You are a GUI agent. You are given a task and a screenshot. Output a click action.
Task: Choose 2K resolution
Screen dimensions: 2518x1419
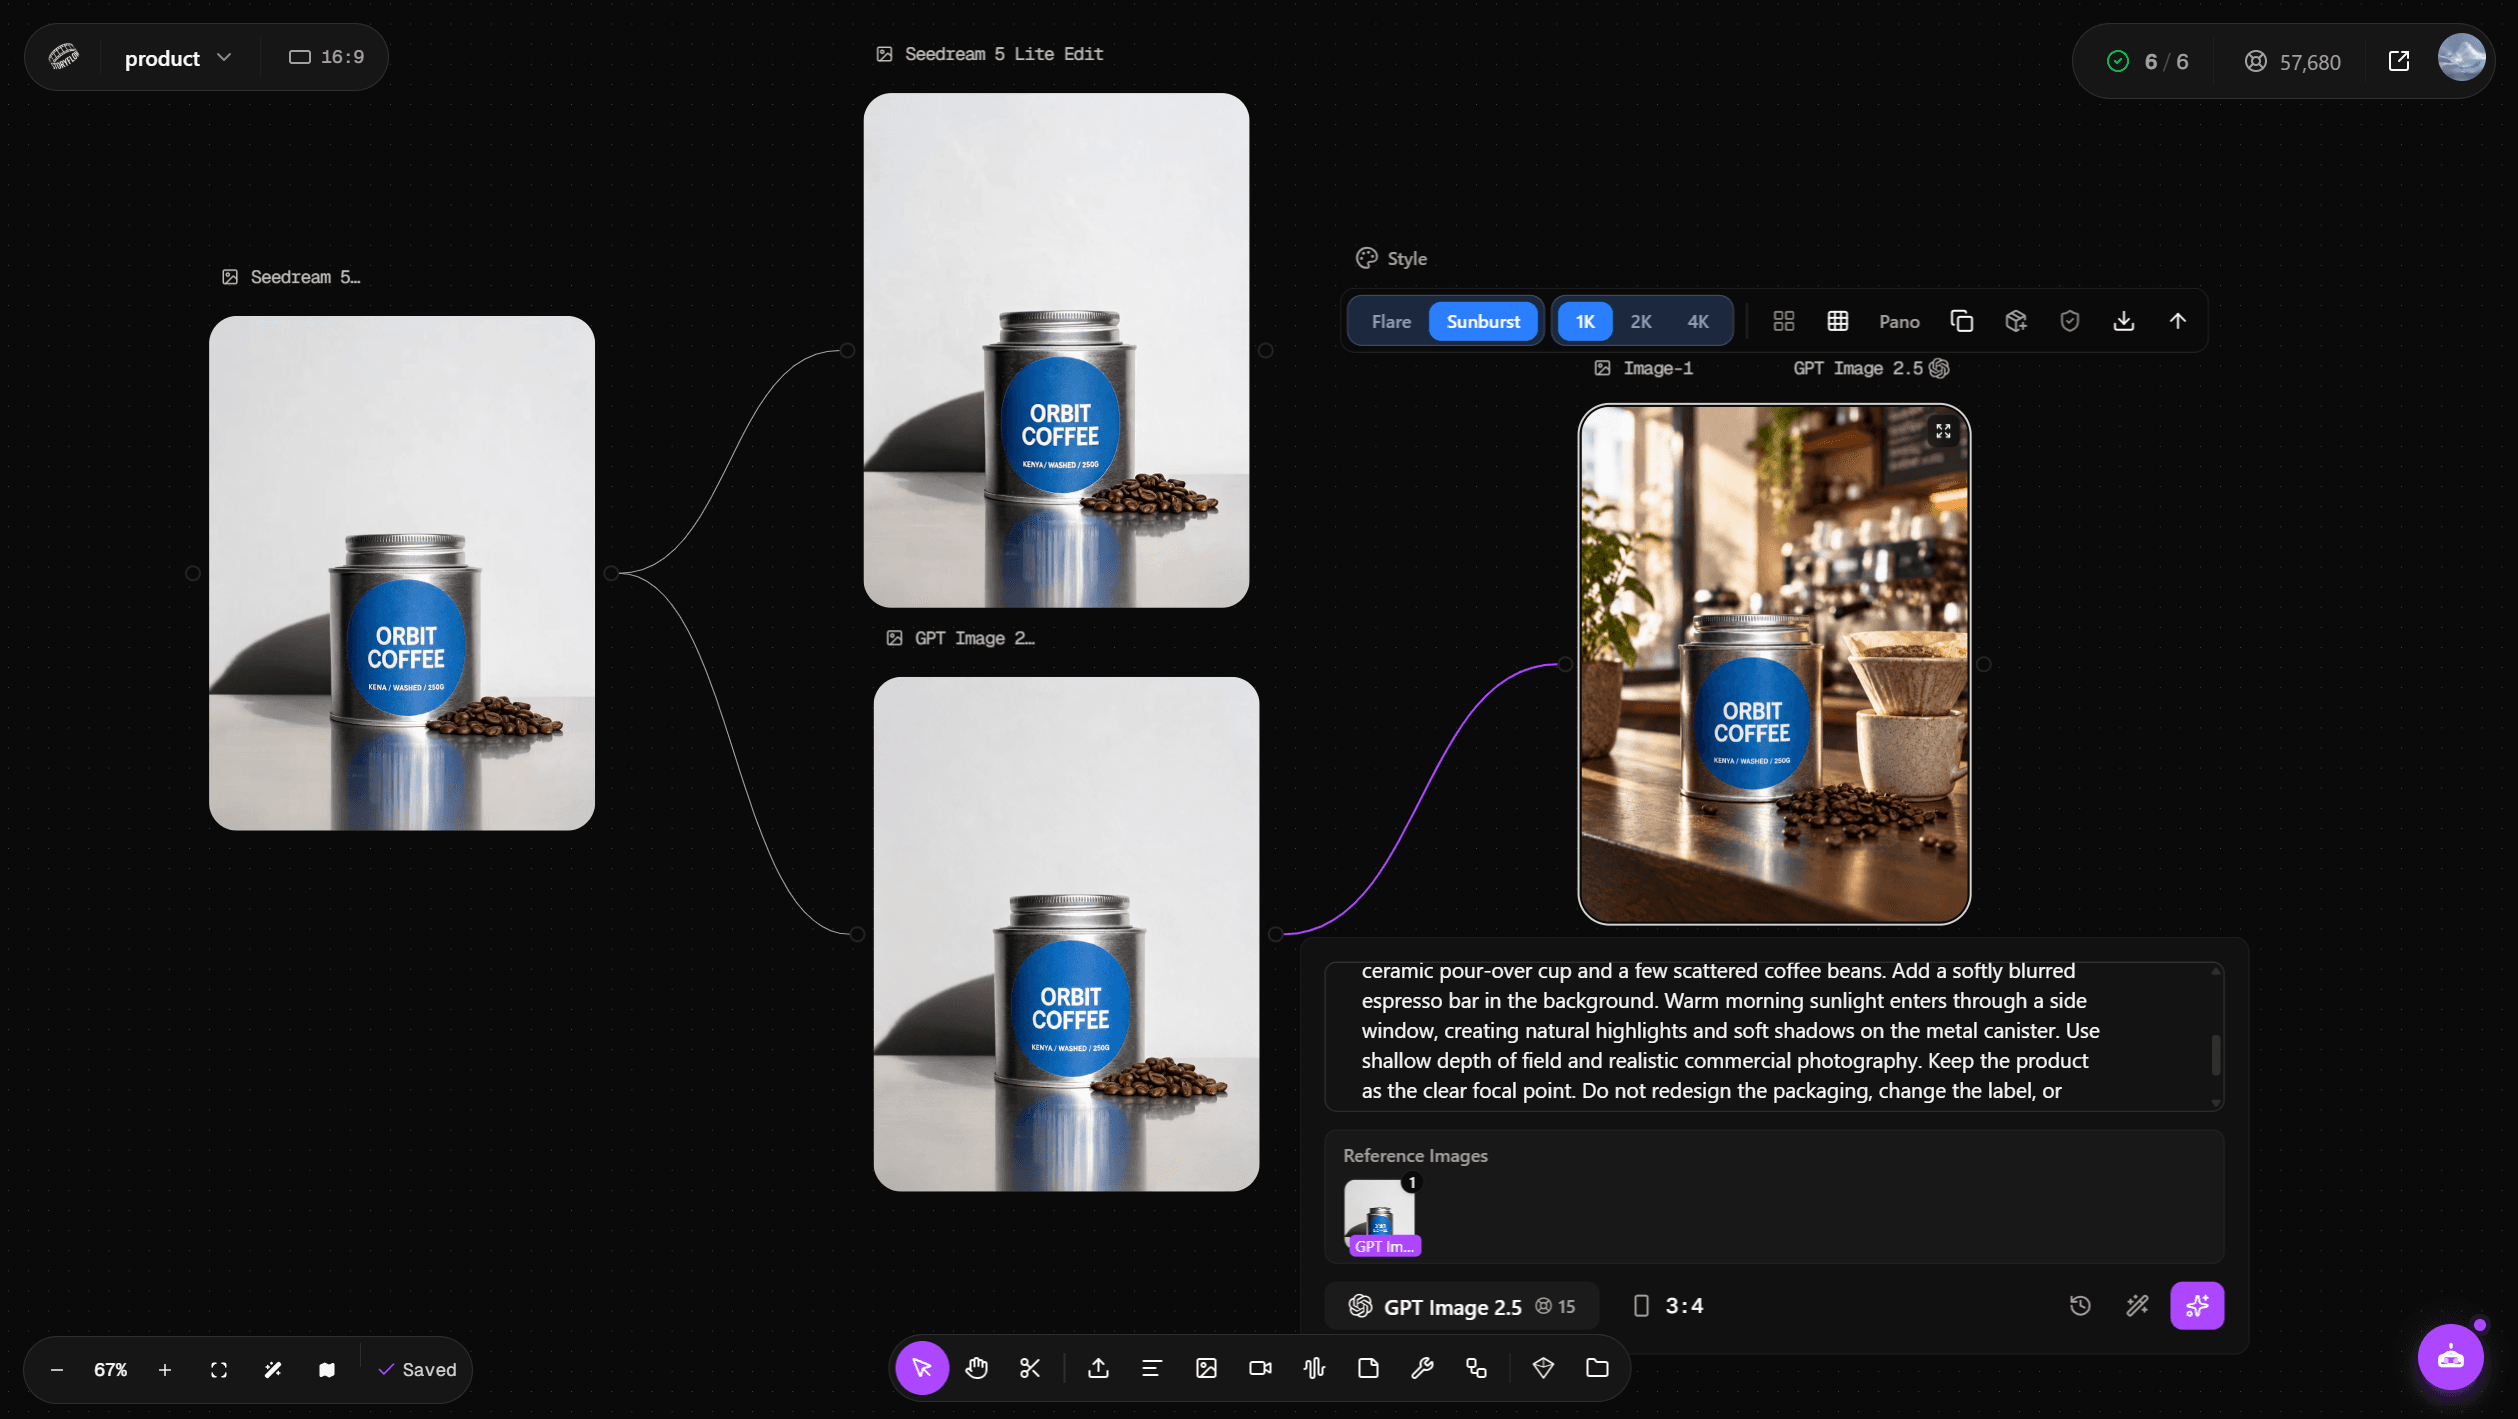[x=1641, y=321]
